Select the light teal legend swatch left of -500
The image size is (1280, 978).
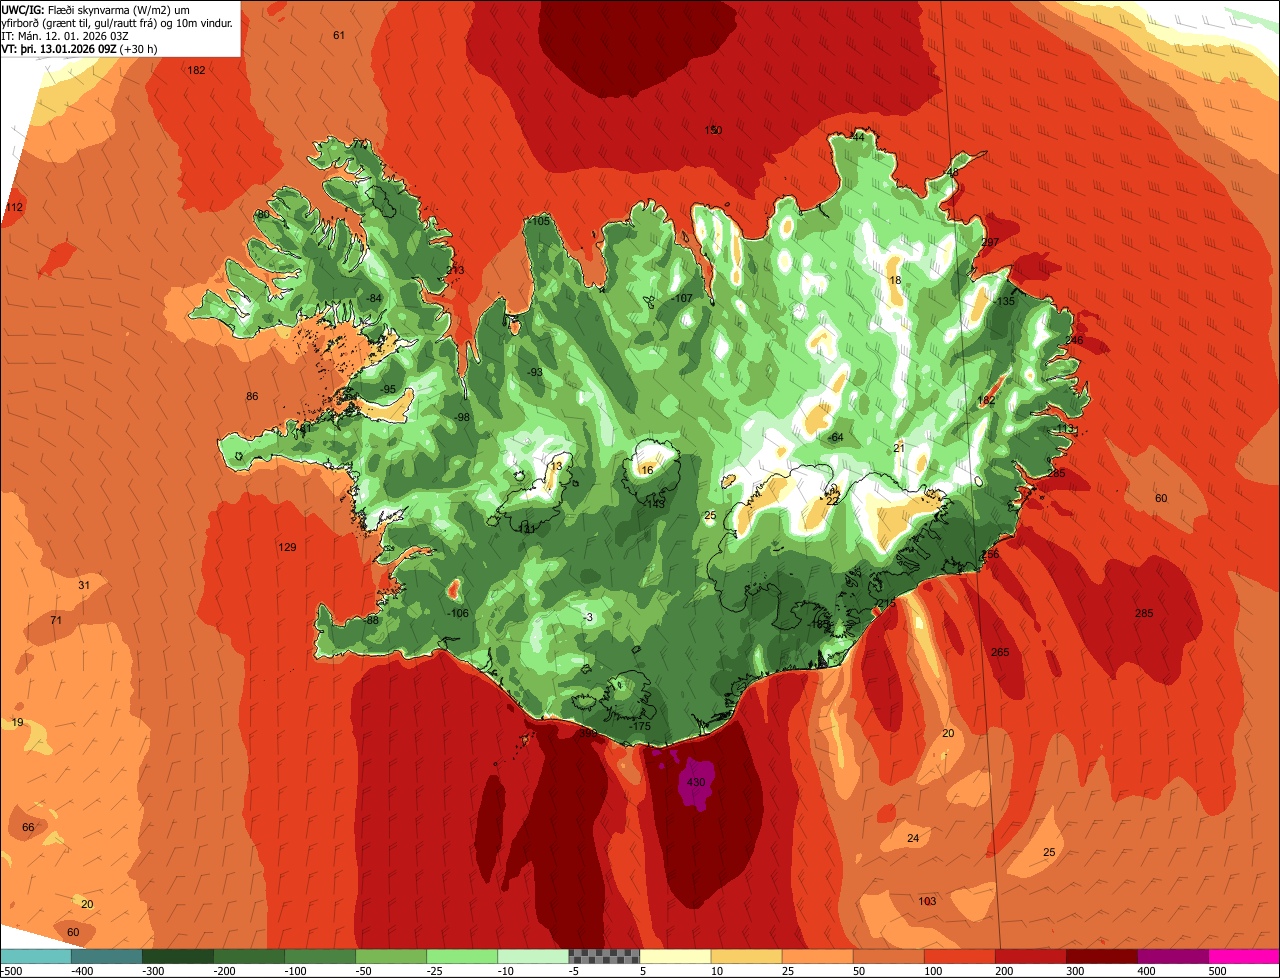tap(35, 956)
